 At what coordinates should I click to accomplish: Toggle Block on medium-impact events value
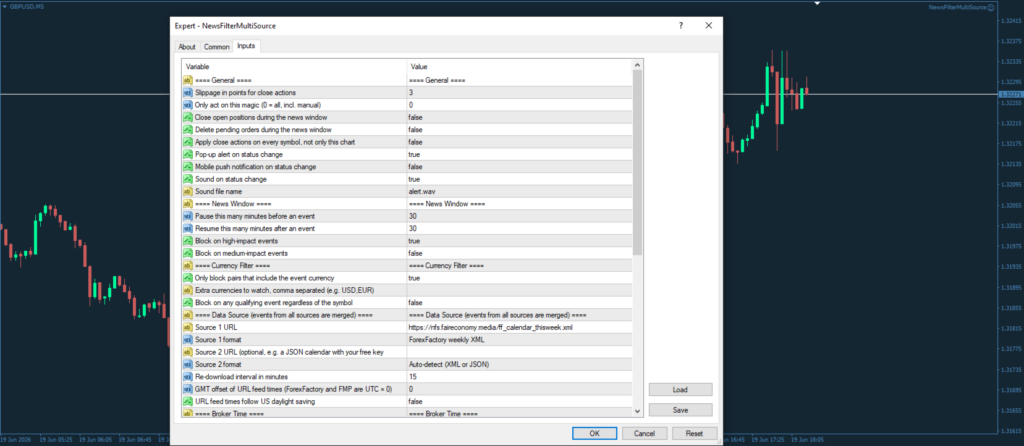[x=519, y=253]
